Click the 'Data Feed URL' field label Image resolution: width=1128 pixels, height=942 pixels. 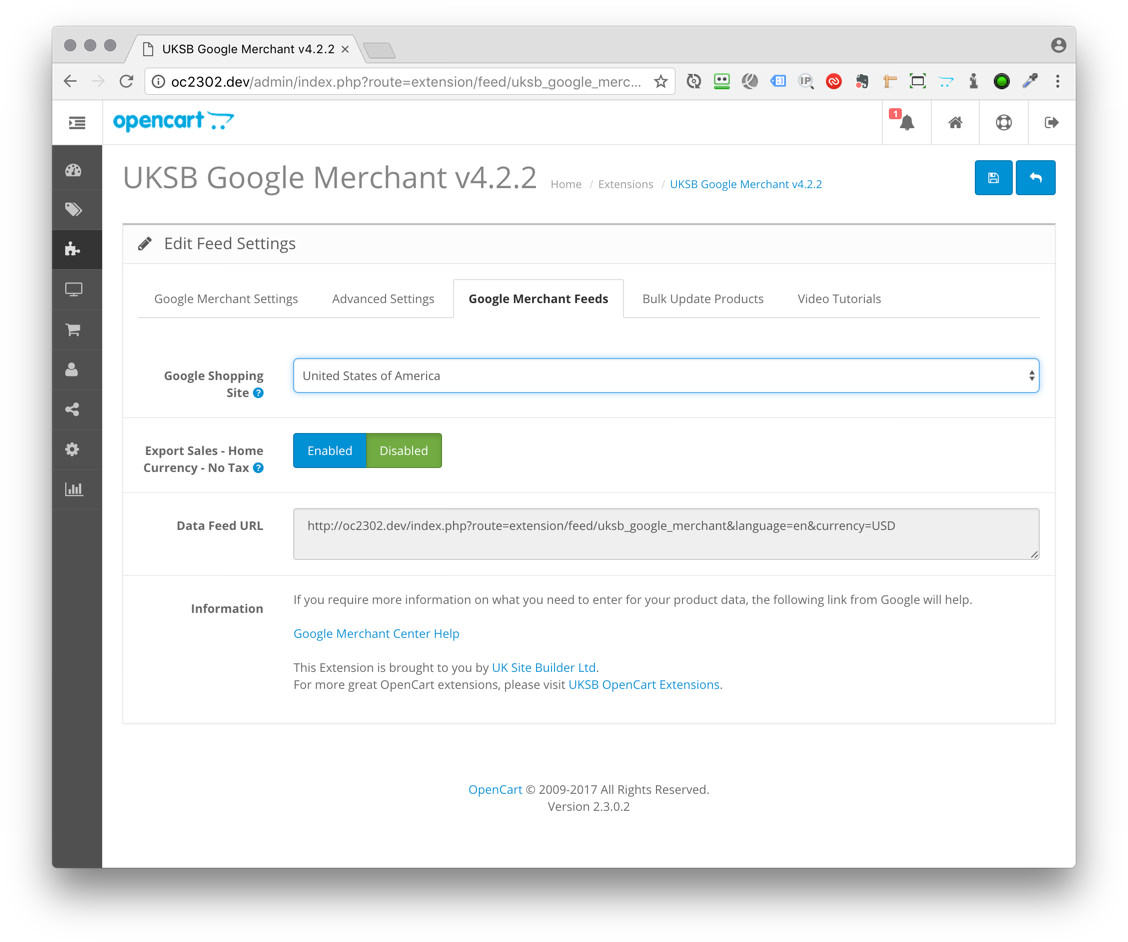[220, 525]
